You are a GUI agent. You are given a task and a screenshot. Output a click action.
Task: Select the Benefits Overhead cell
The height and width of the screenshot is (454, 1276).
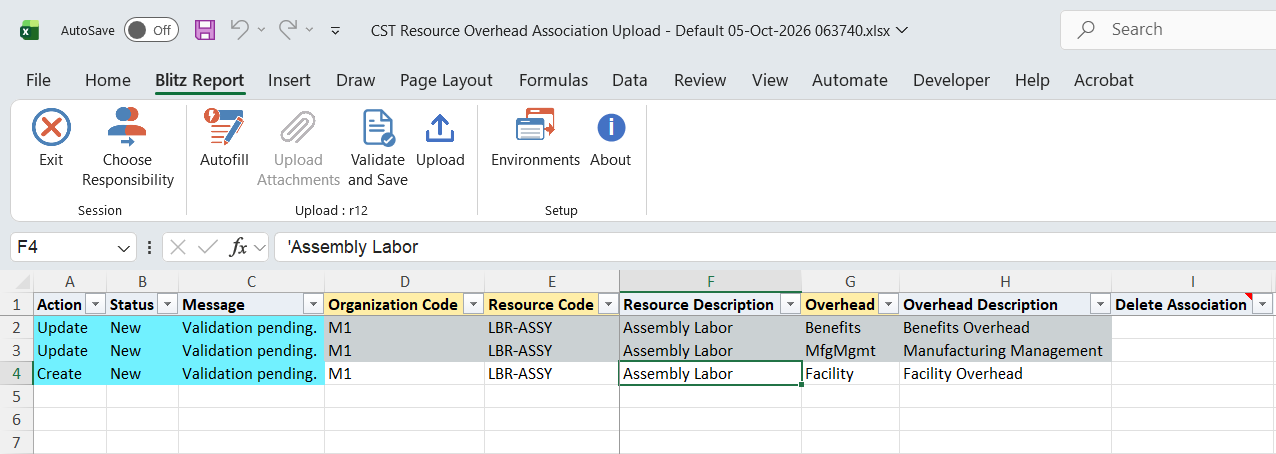tap(1005, 328)
